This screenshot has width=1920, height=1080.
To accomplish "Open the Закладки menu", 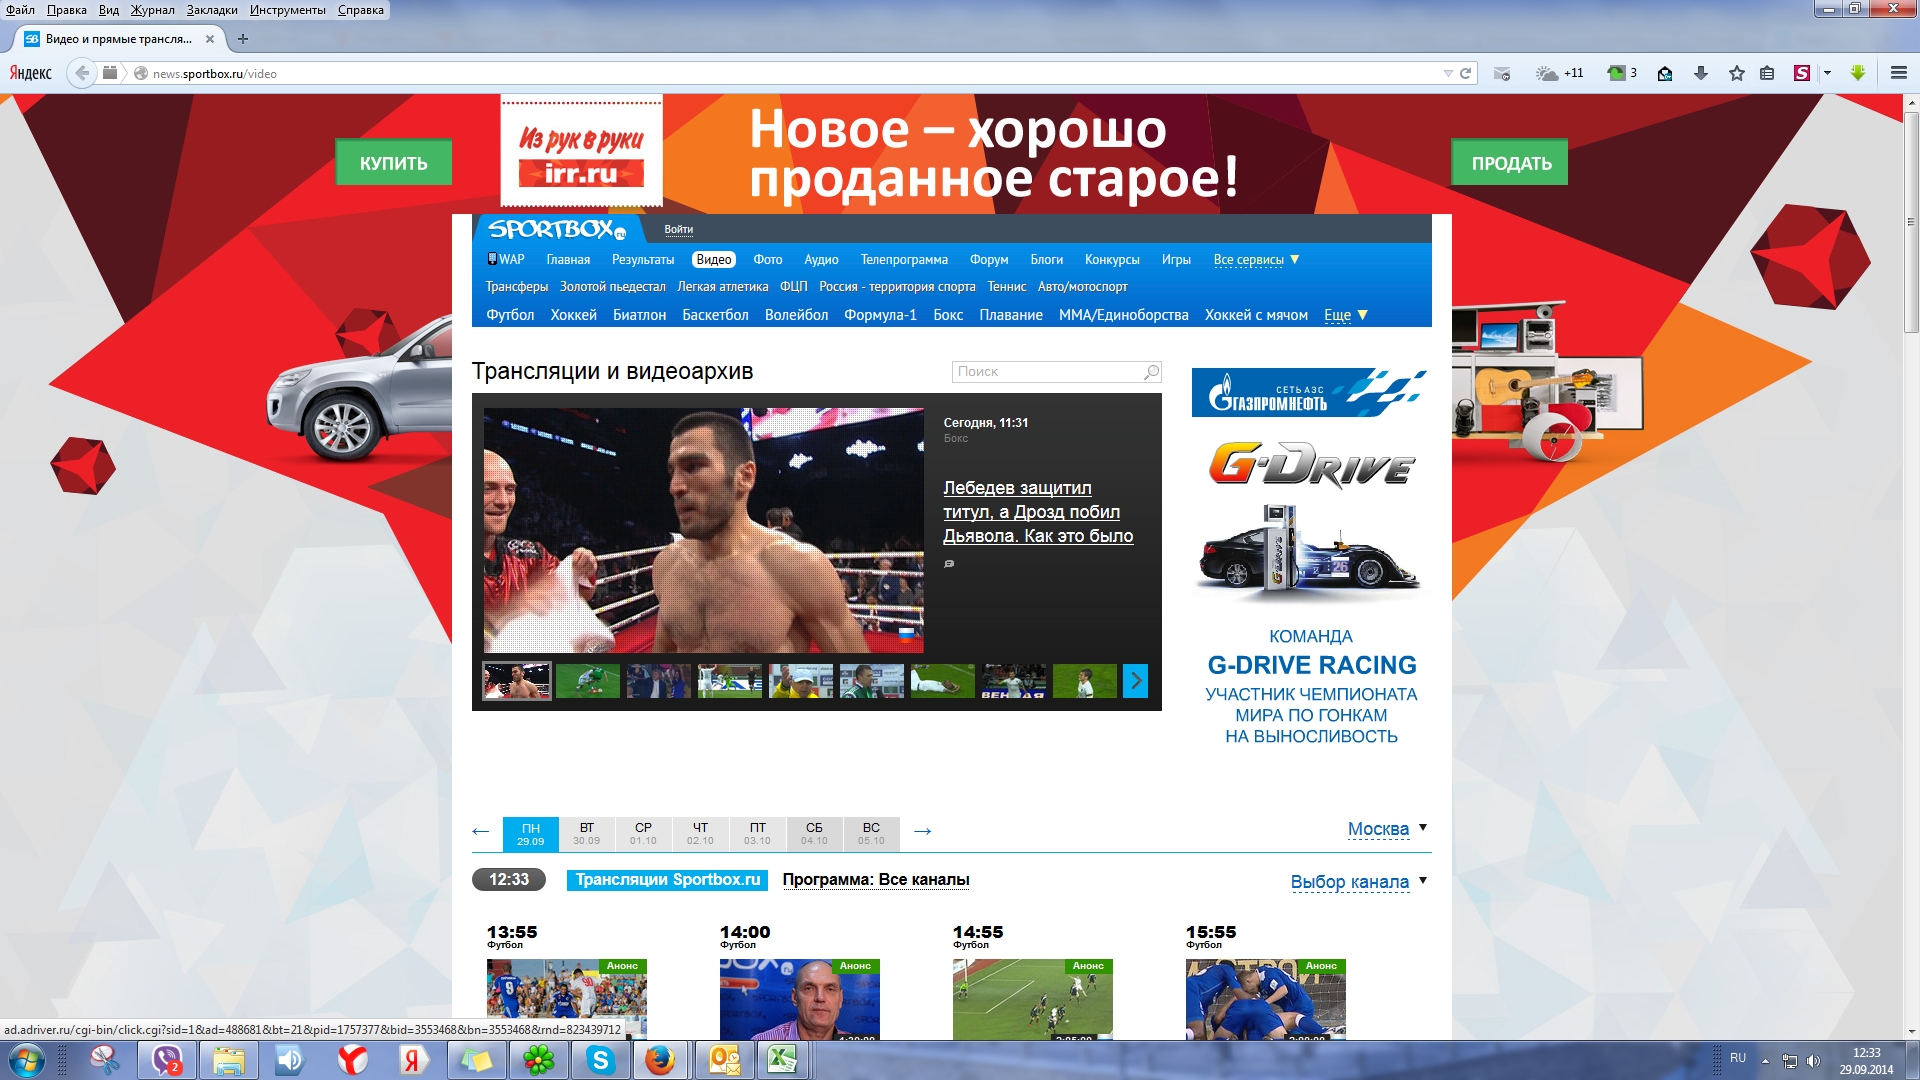I will tap(212, 10).
